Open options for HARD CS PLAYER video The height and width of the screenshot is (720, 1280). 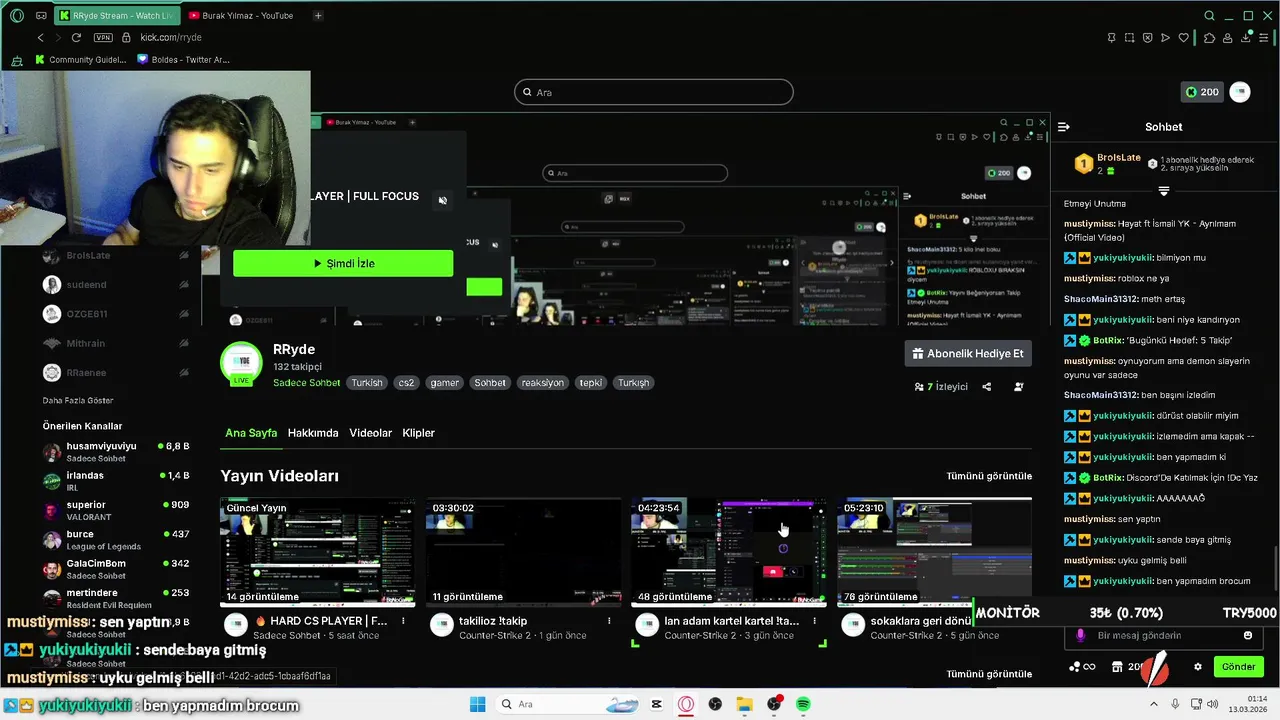(404, 621)
